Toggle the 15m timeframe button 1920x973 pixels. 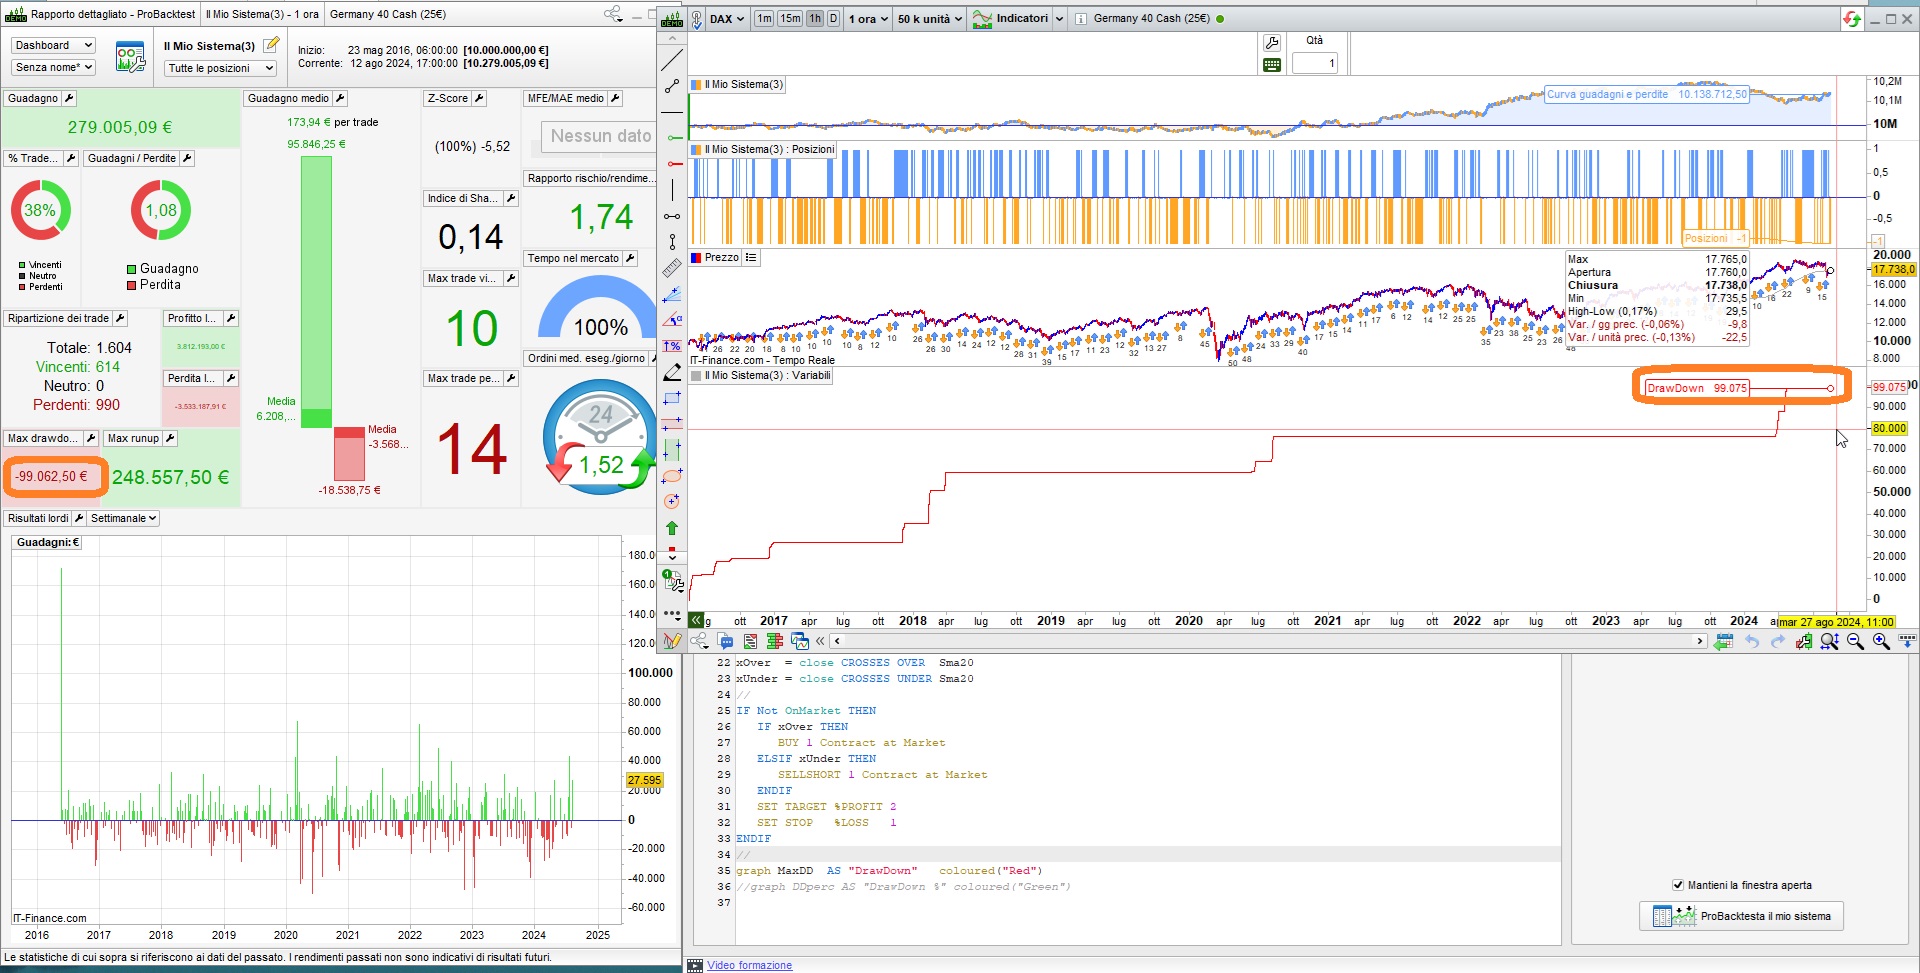pos(790,19)
